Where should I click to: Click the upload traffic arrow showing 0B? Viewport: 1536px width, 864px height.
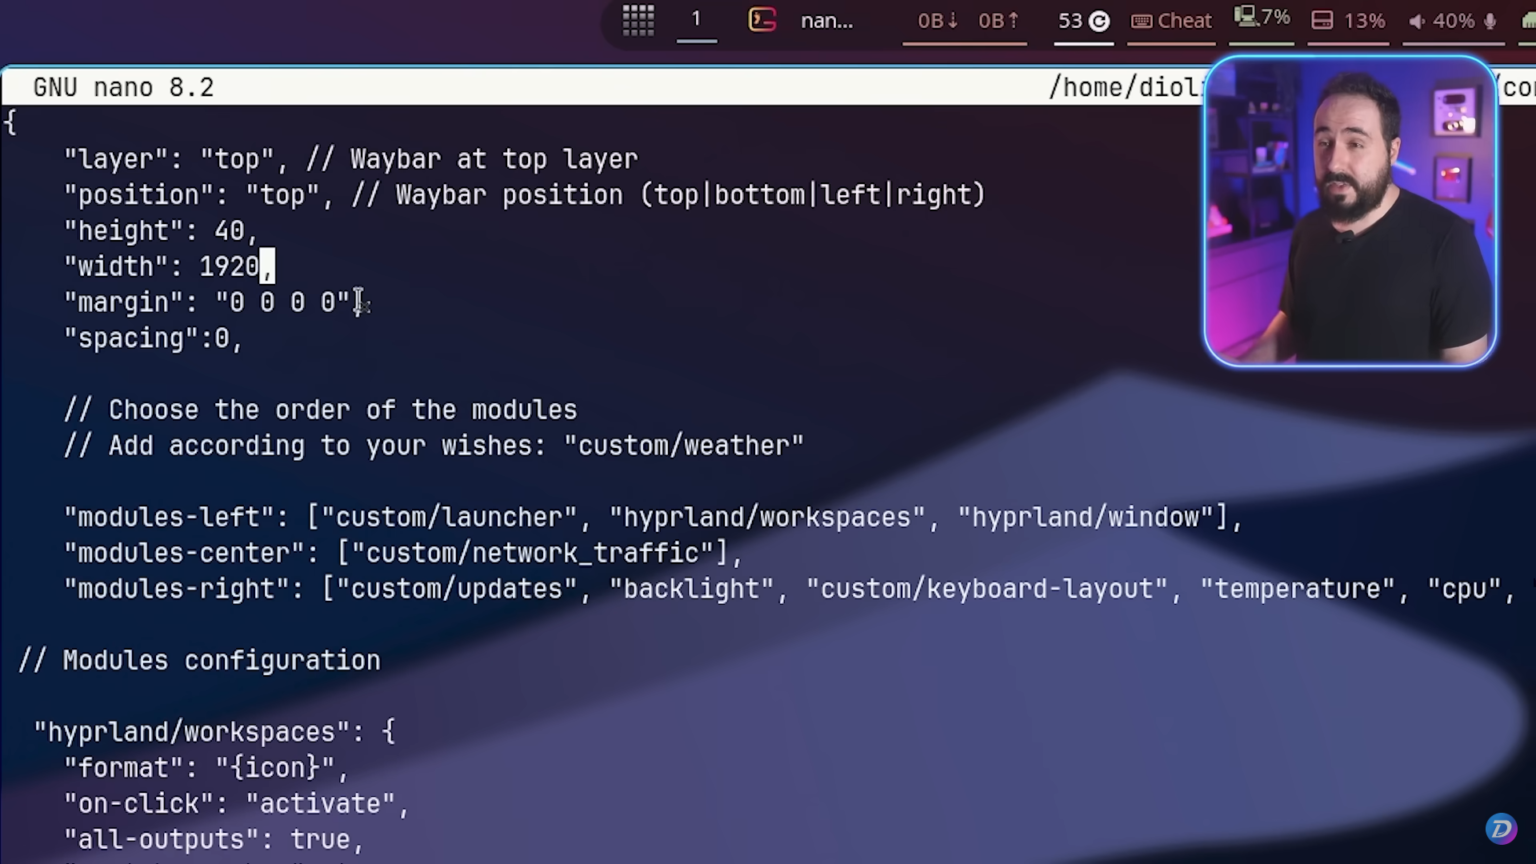995,20
